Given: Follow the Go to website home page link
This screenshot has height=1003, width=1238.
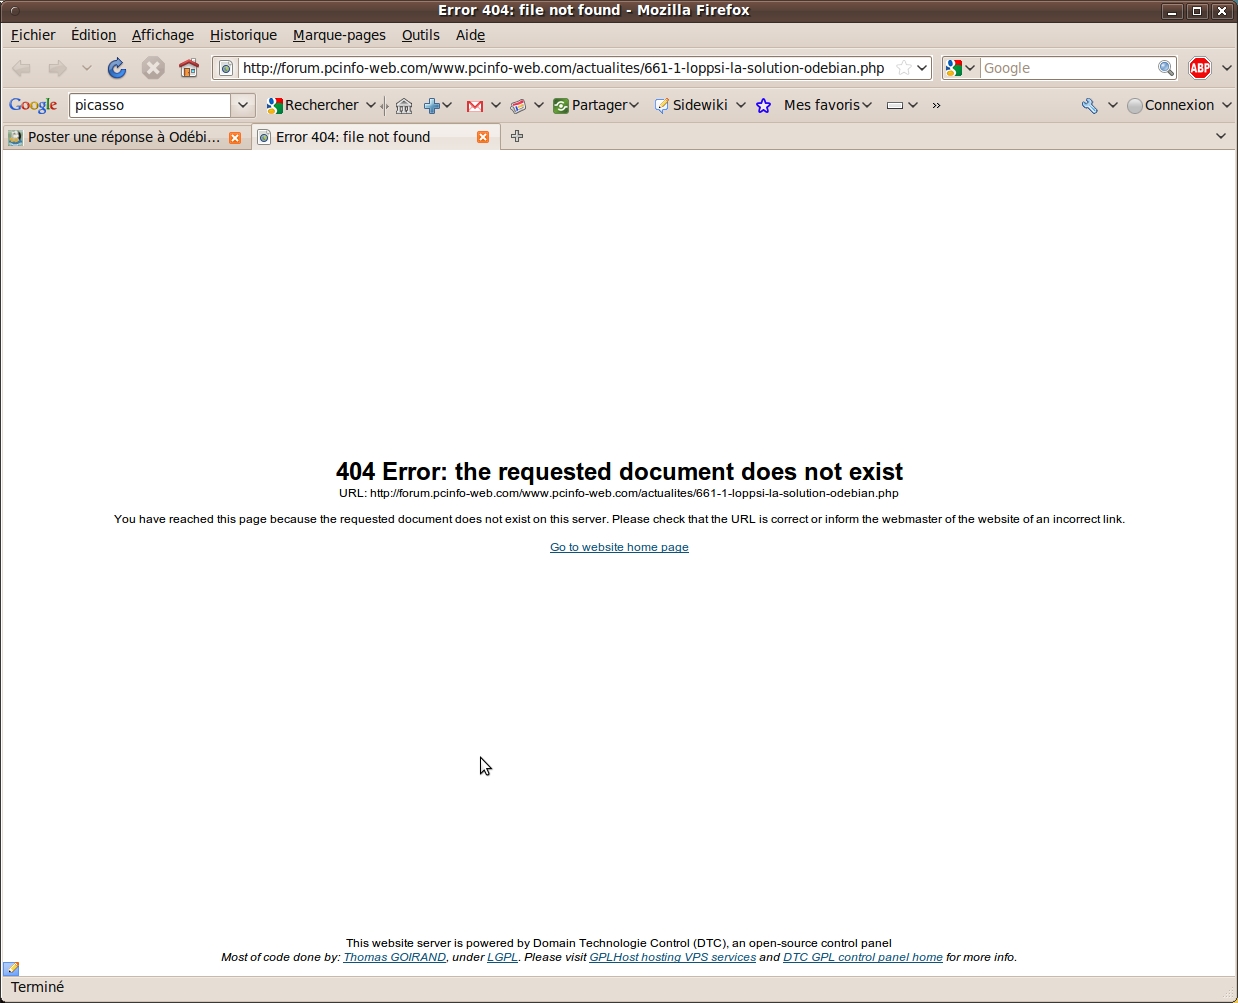Looking at the screenshot, I should click(x=619, y=547).
